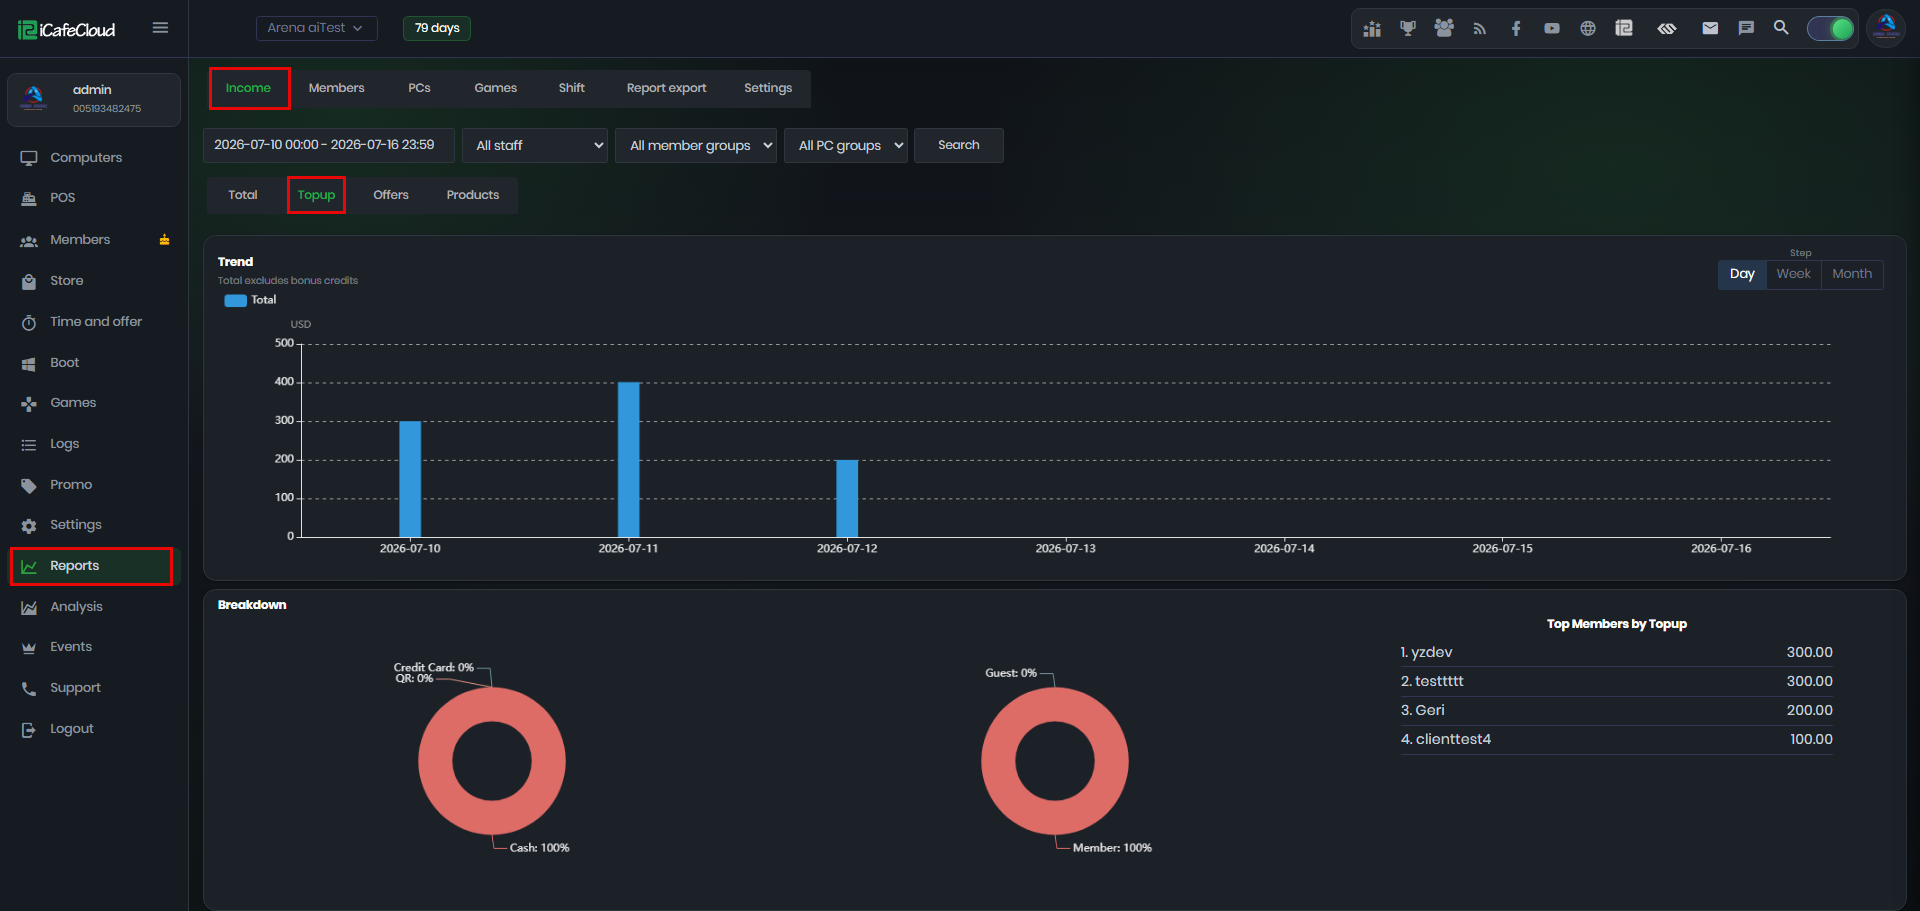Toggle the green theme switch
The height and width of the screenshot is (911, 1920).
pyautogui.click(x=1831, y=28)
